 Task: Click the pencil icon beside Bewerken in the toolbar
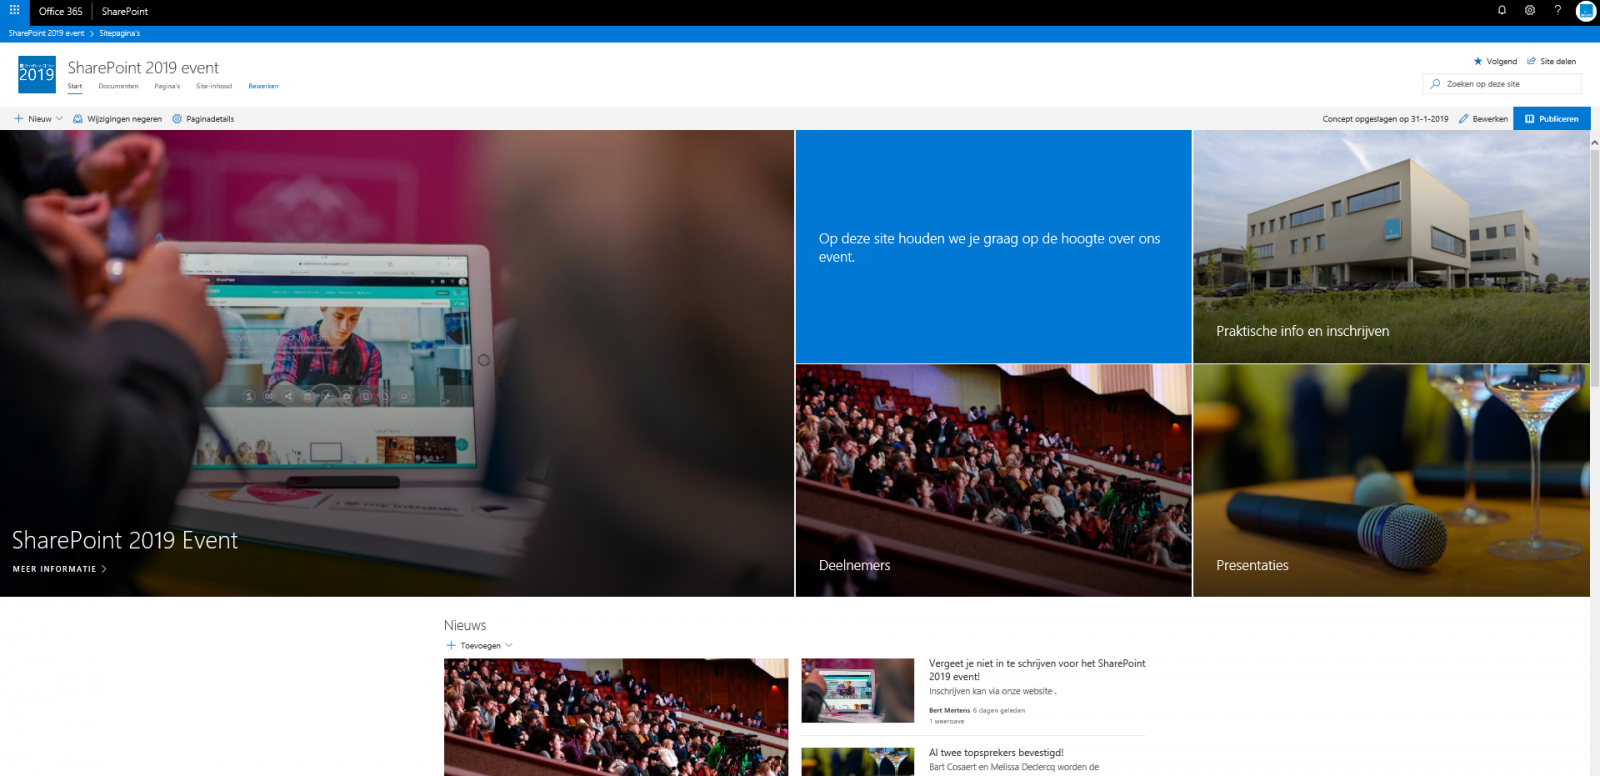(x=1464, y=119)
